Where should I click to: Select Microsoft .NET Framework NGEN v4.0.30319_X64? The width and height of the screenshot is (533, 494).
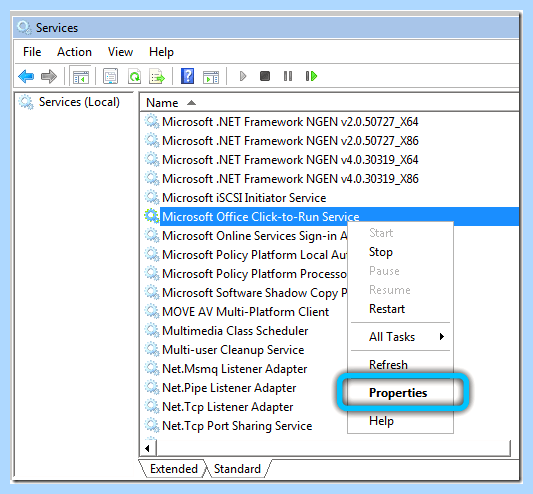pyautogui.click(x=290, y=159)
